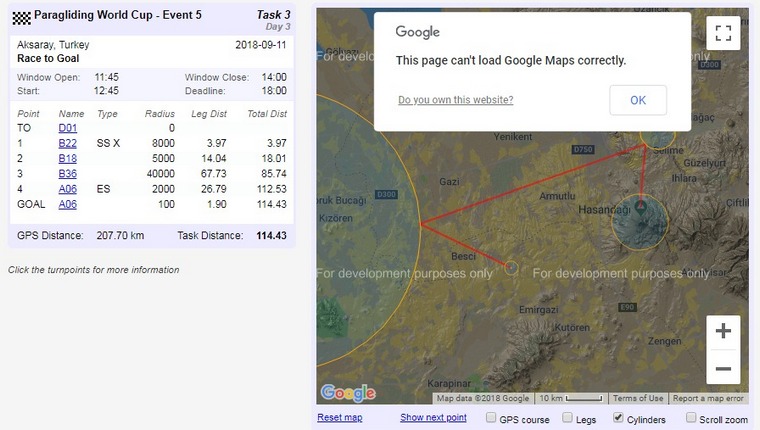The height and width of the screenshot is (430, 760).
Task: Enable the GPS course checkbox
Action: coord(491,417)
